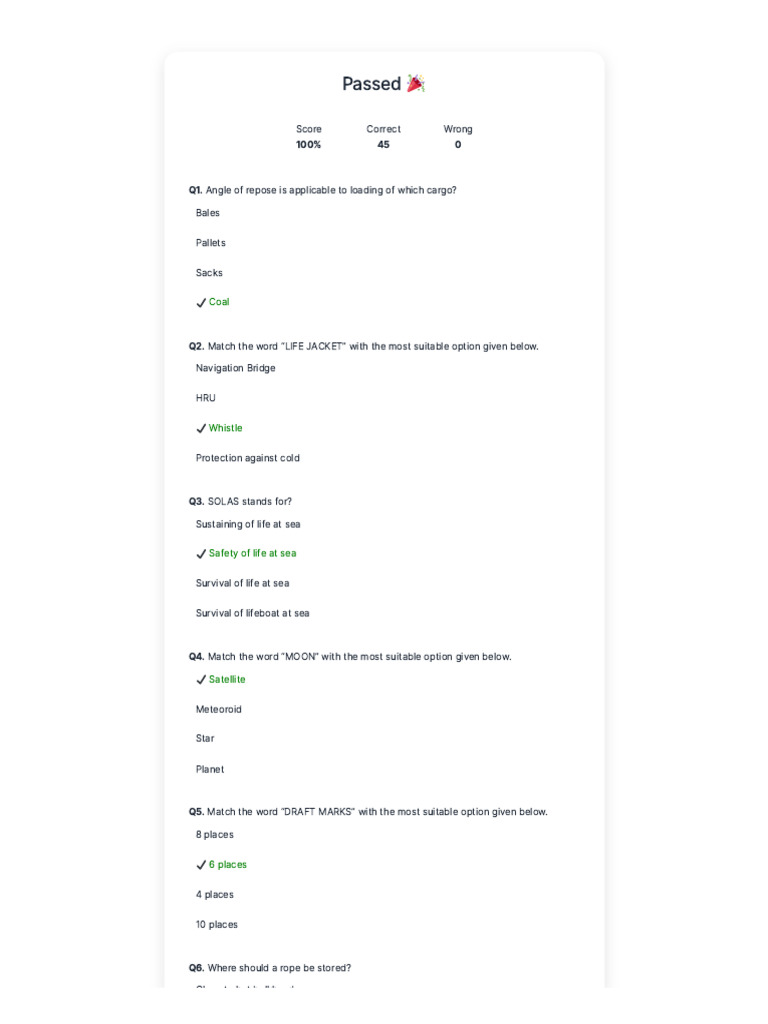Choose Protection against cold option
The height and width of the screenshot is (1024, 768).
(248, 458)
